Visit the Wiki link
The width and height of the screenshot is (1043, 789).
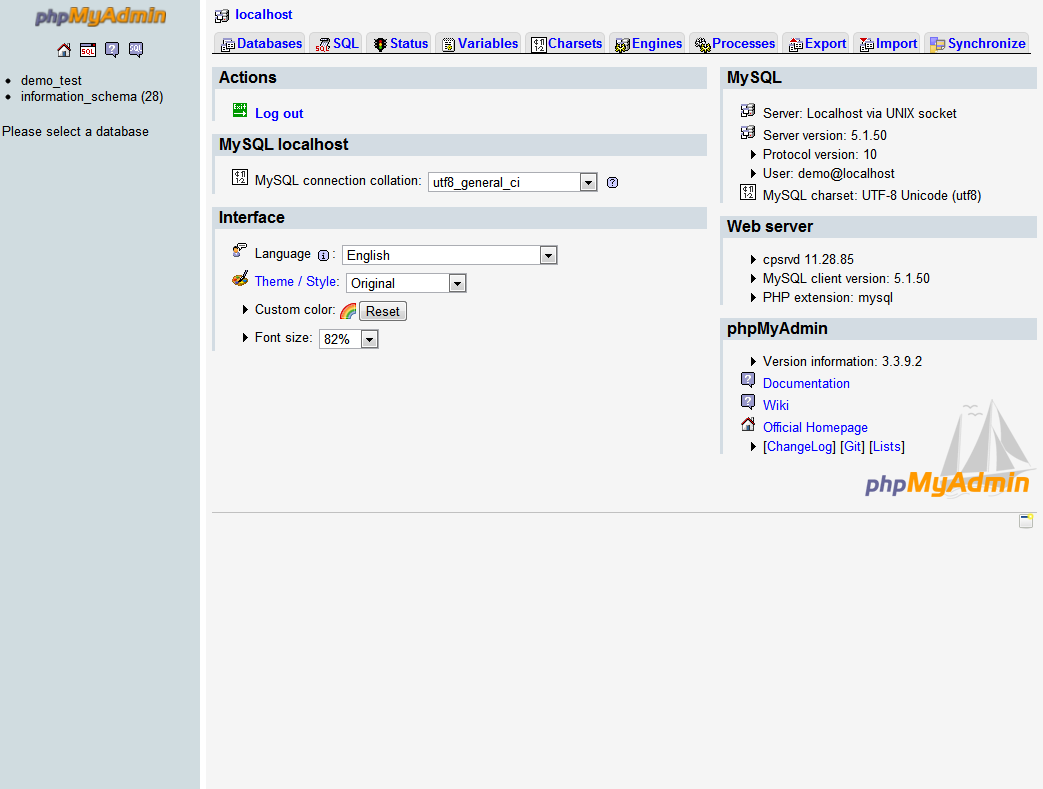pyautogui.click(x=776, y=405)
